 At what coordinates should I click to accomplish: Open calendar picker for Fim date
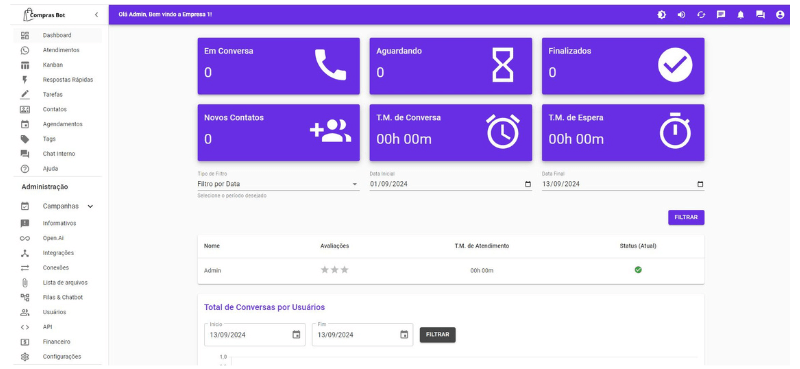(x=404, y=335)
